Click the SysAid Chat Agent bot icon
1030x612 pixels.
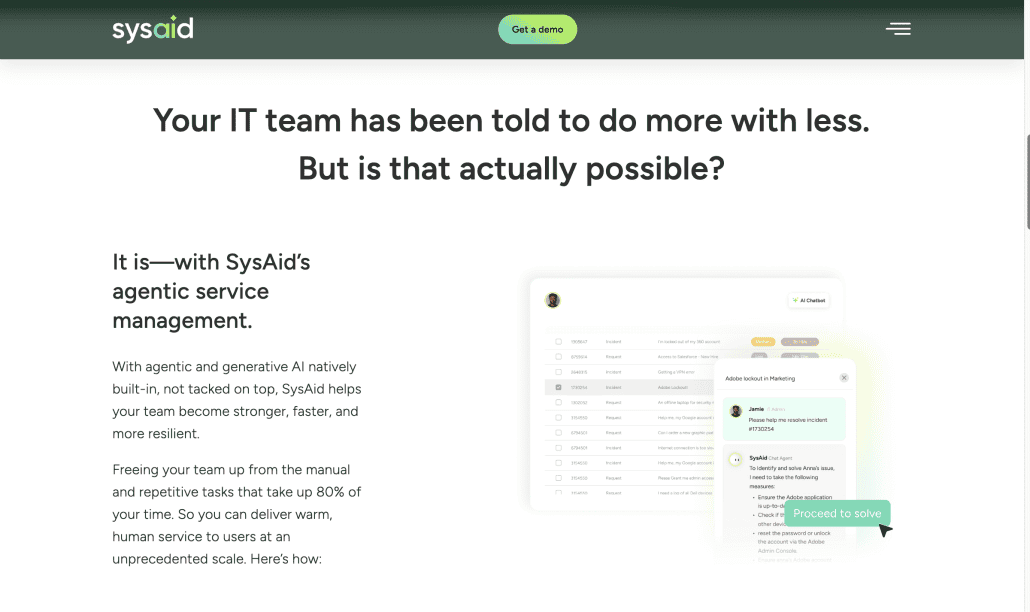pyautogui.click(x=736, y=459)
